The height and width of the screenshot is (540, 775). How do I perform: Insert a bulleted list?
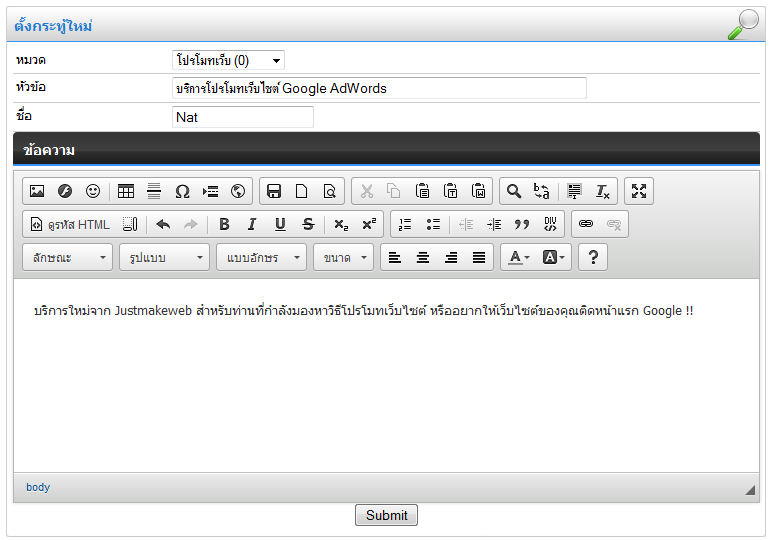click(x=433, y=224)
